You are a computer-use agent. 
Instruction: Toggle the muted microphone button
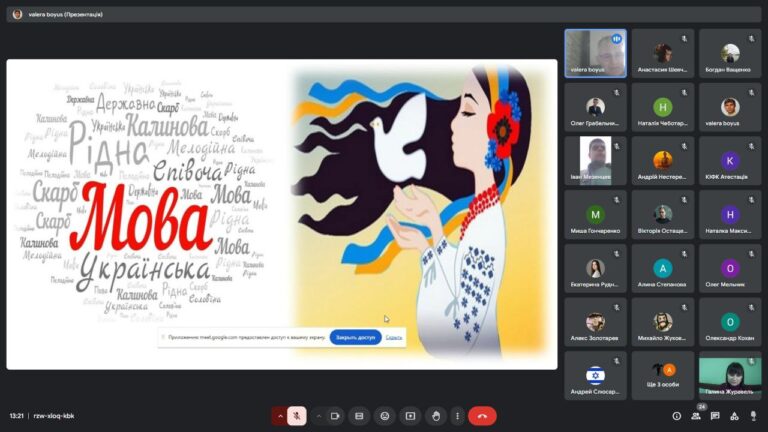[x=296, y=416]
